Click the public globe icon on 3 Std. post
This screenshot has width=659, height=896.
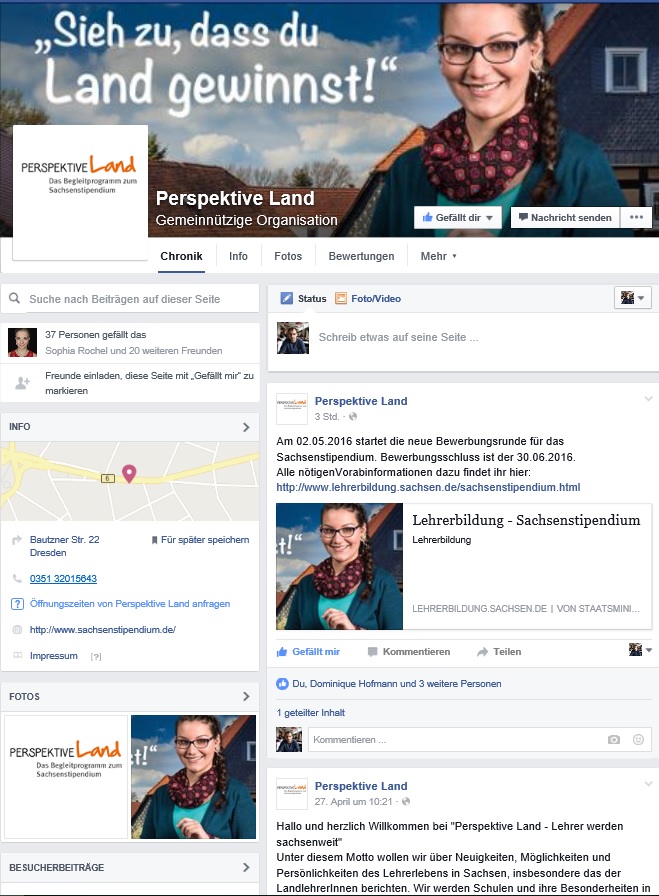click(353, 417)
